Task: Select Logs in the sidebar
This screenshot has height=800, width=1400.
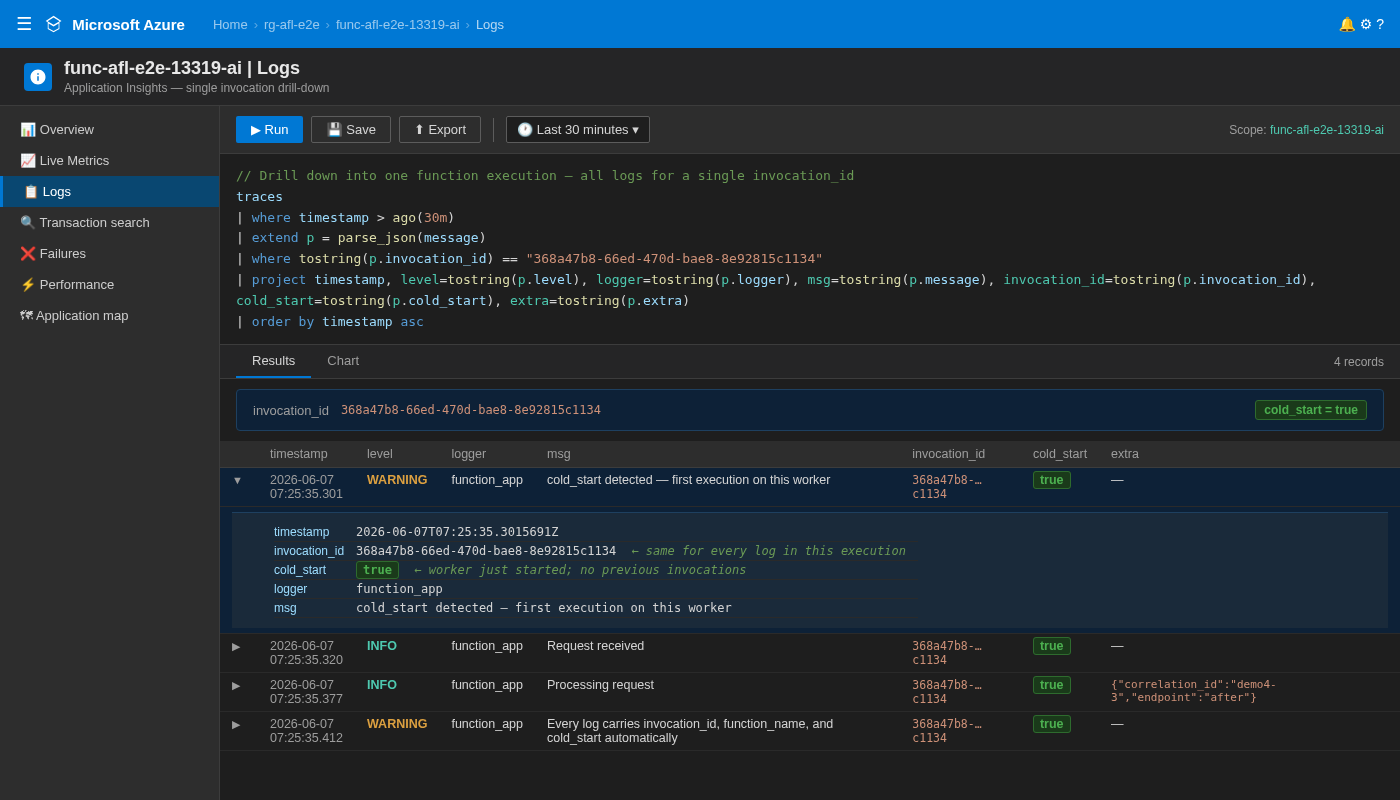Action: tap(110, 192)
